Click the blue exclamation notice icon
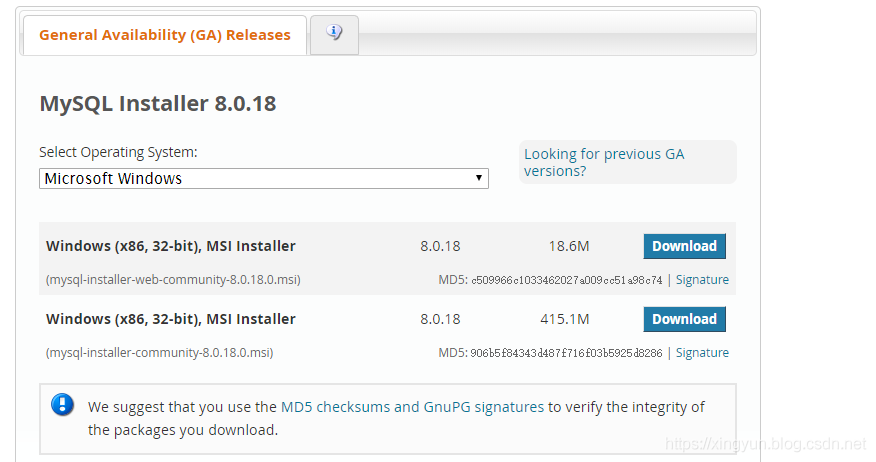This screenshot has width=876, height=462. click(x=62, y=405)
